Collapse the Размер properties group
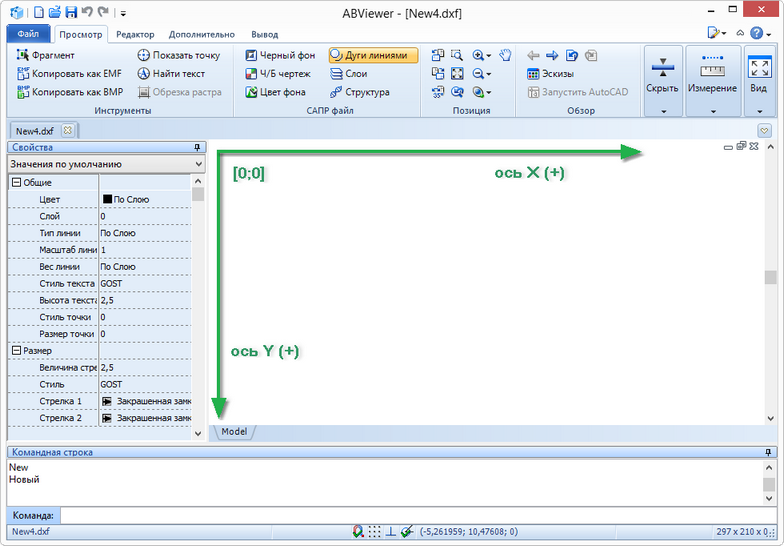 16,351
